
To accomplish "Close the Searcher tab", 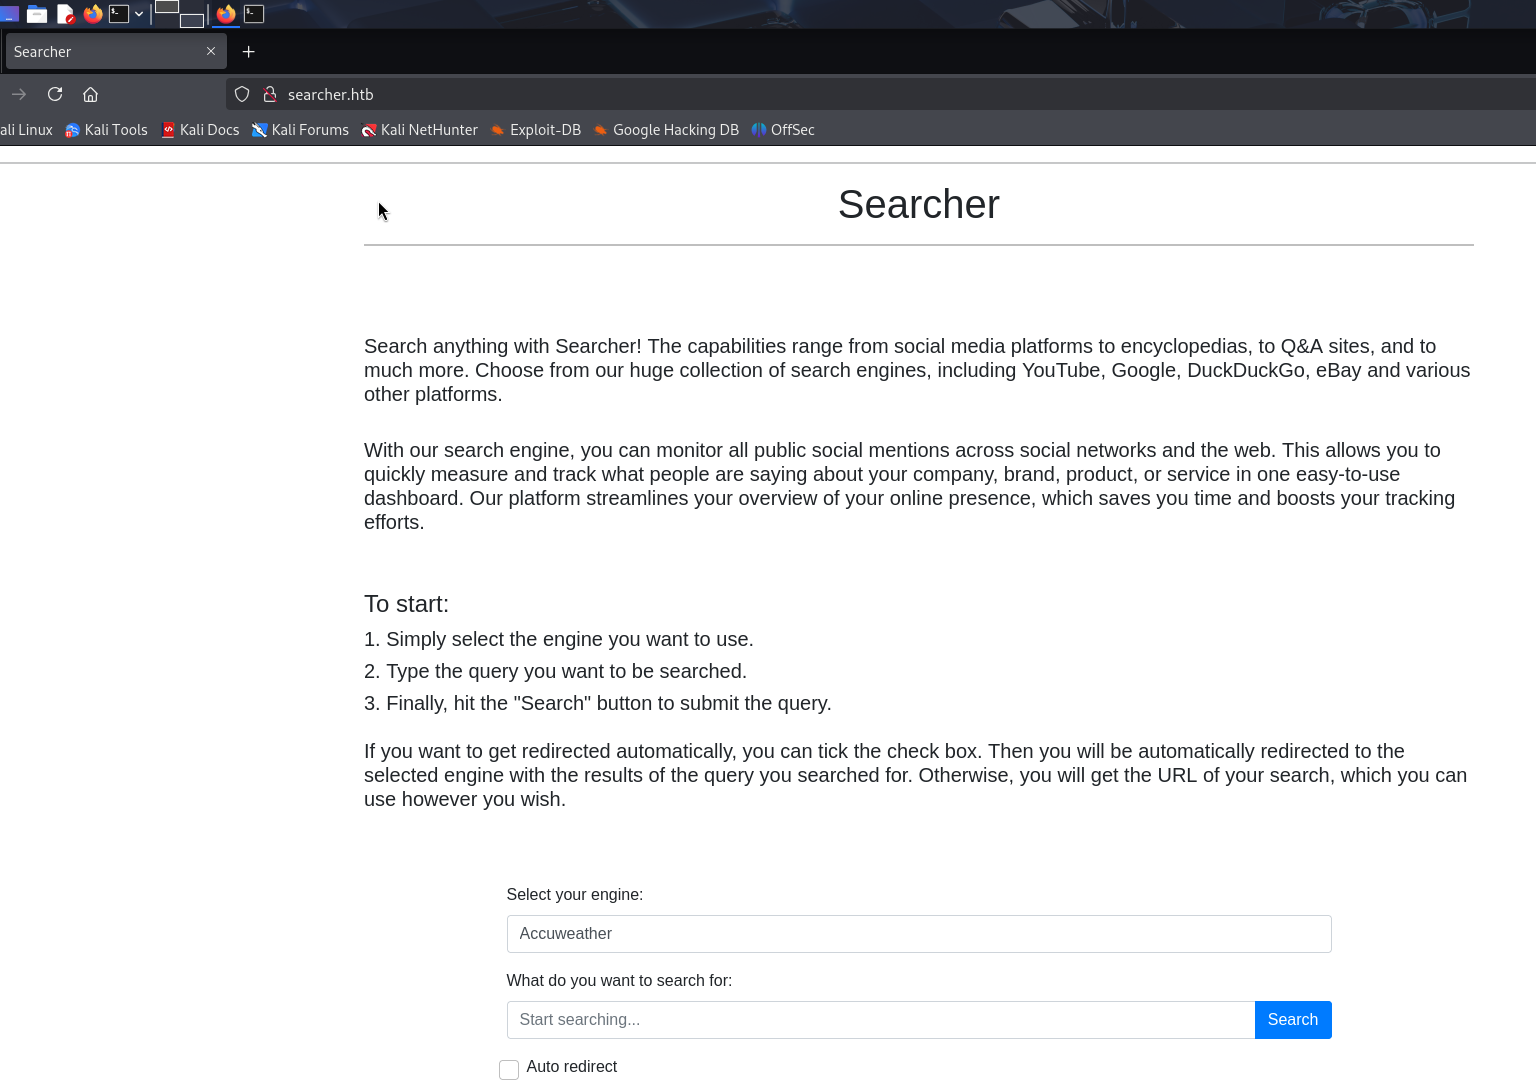I will click(x=211, y=51).
